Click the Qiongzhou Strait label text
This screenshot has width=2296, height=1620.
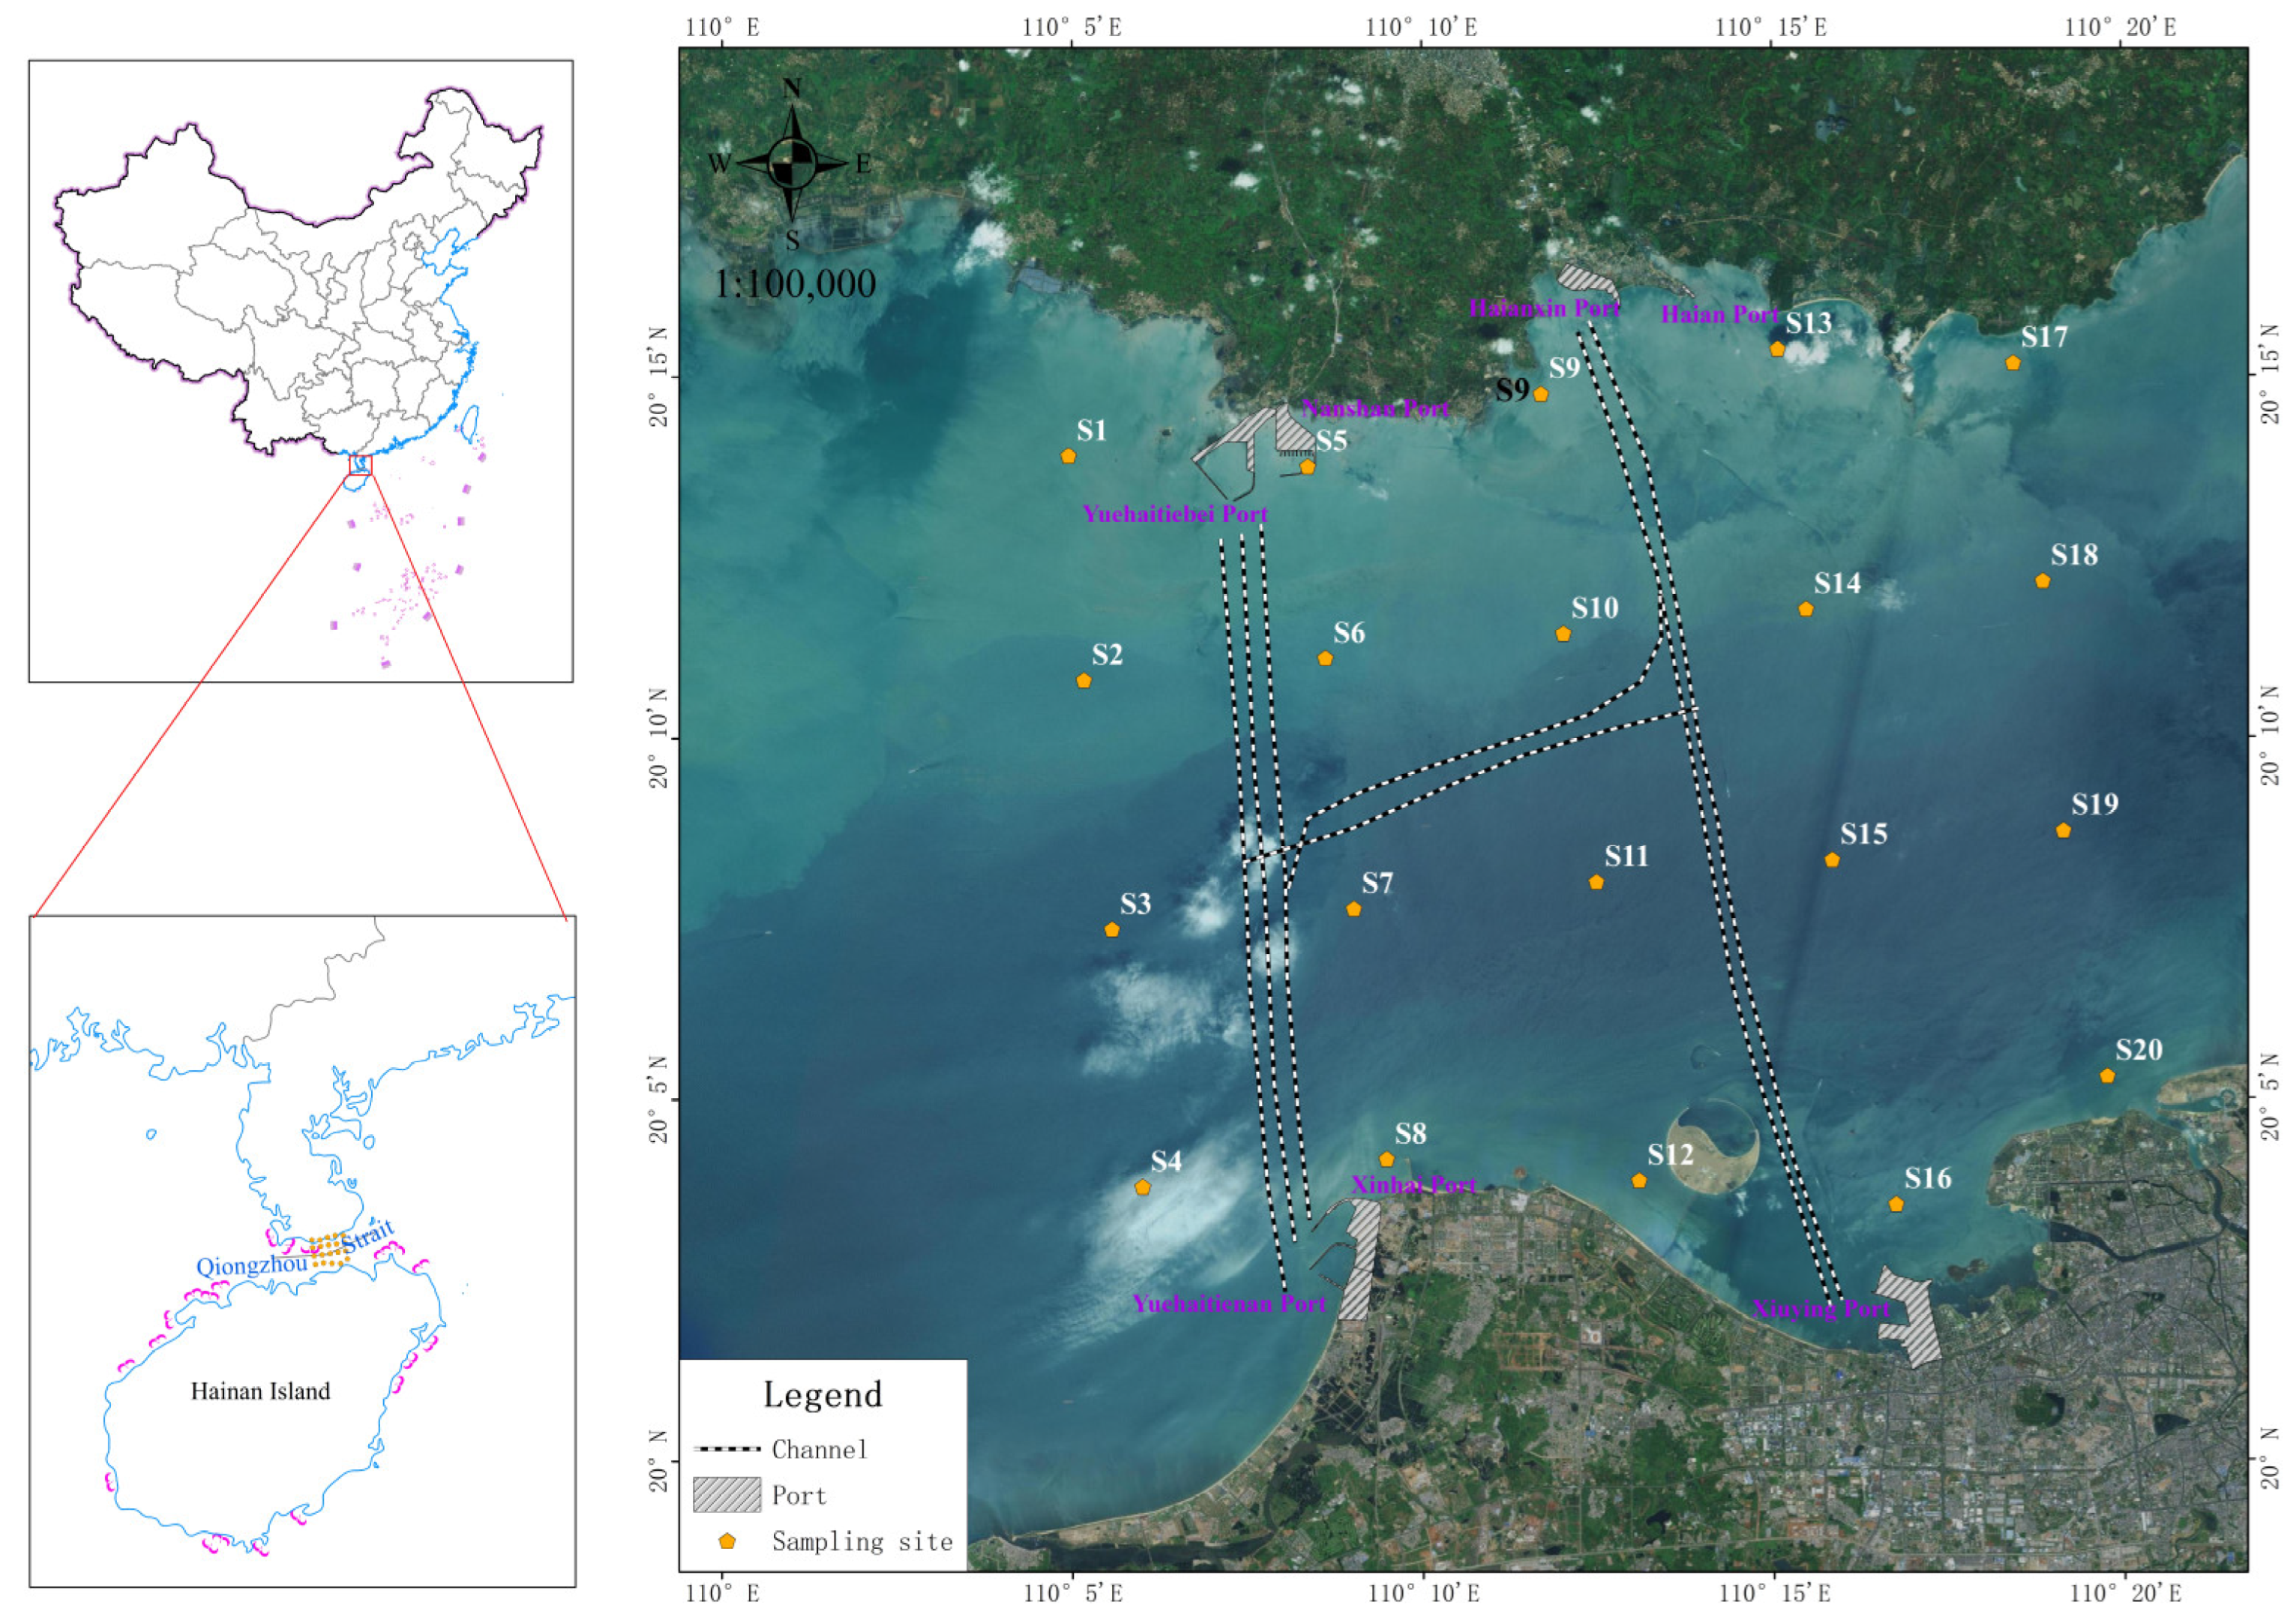[252, 1266]
